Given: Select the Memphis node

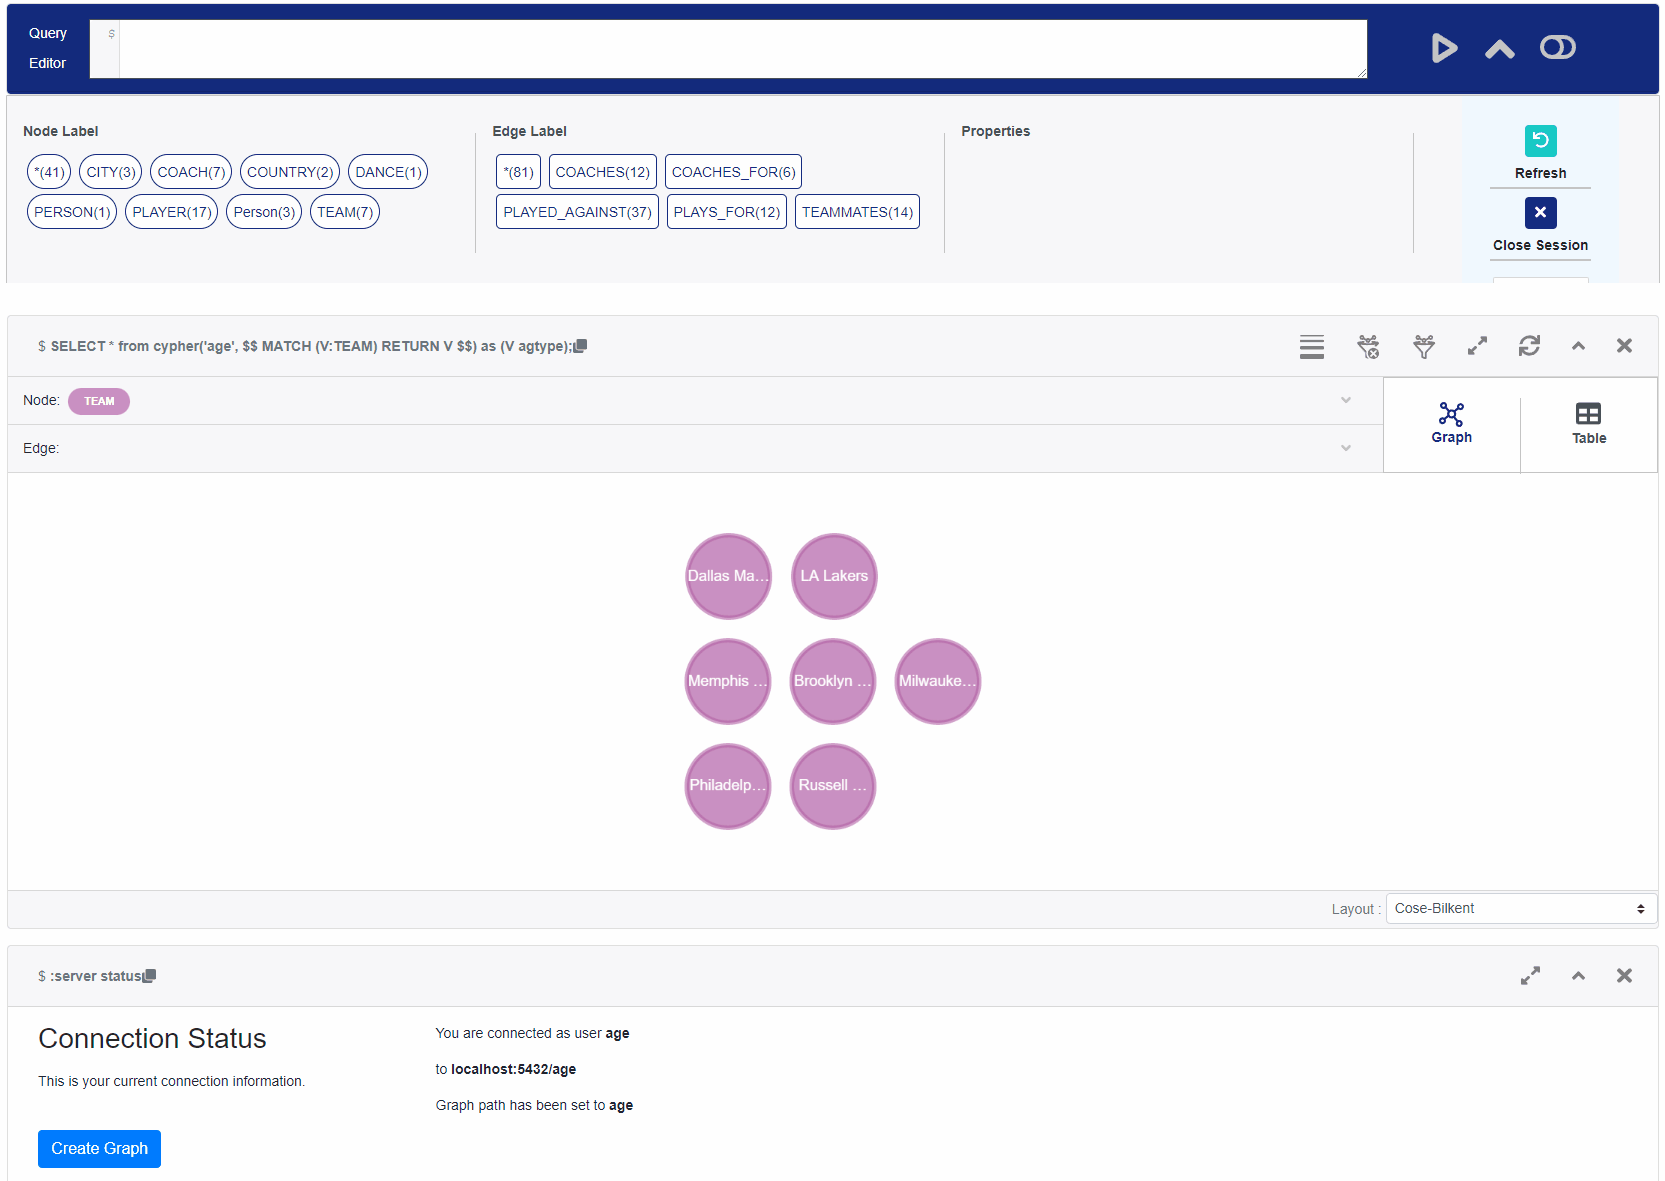Looking at the screenshot, I should [x=728, y=681].
